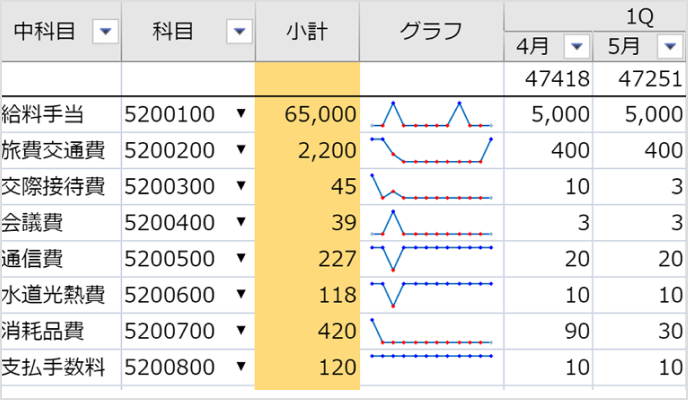688x400 pixels.
Task: Expand the 5200400 account code dropdown
Action: click(x=241, y=222)
